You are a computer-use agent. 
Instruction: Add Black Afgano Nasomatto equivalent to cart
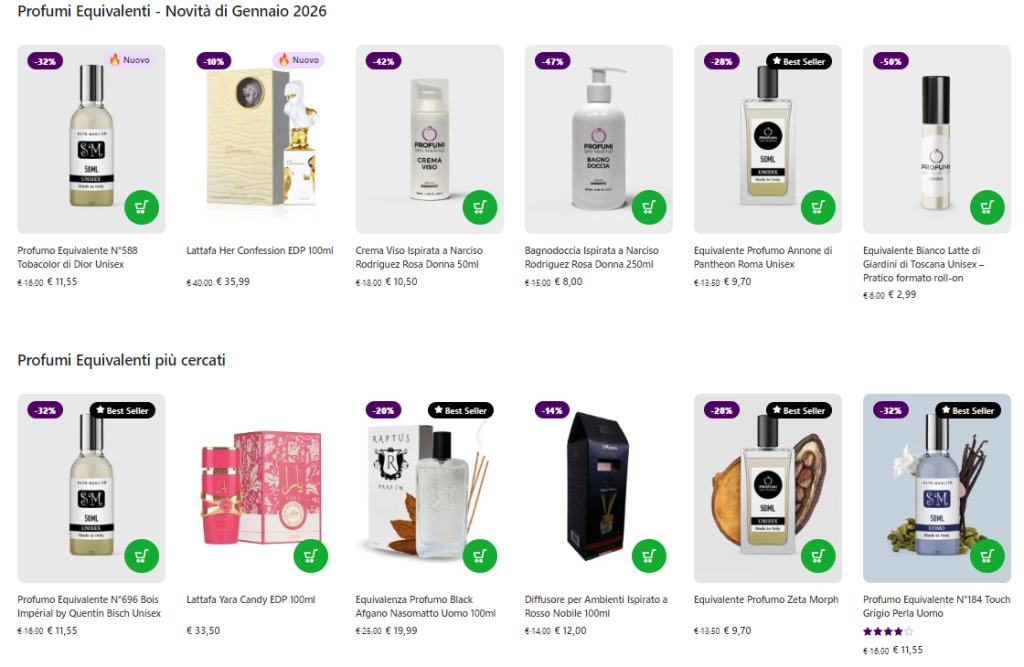click(480, 557)
